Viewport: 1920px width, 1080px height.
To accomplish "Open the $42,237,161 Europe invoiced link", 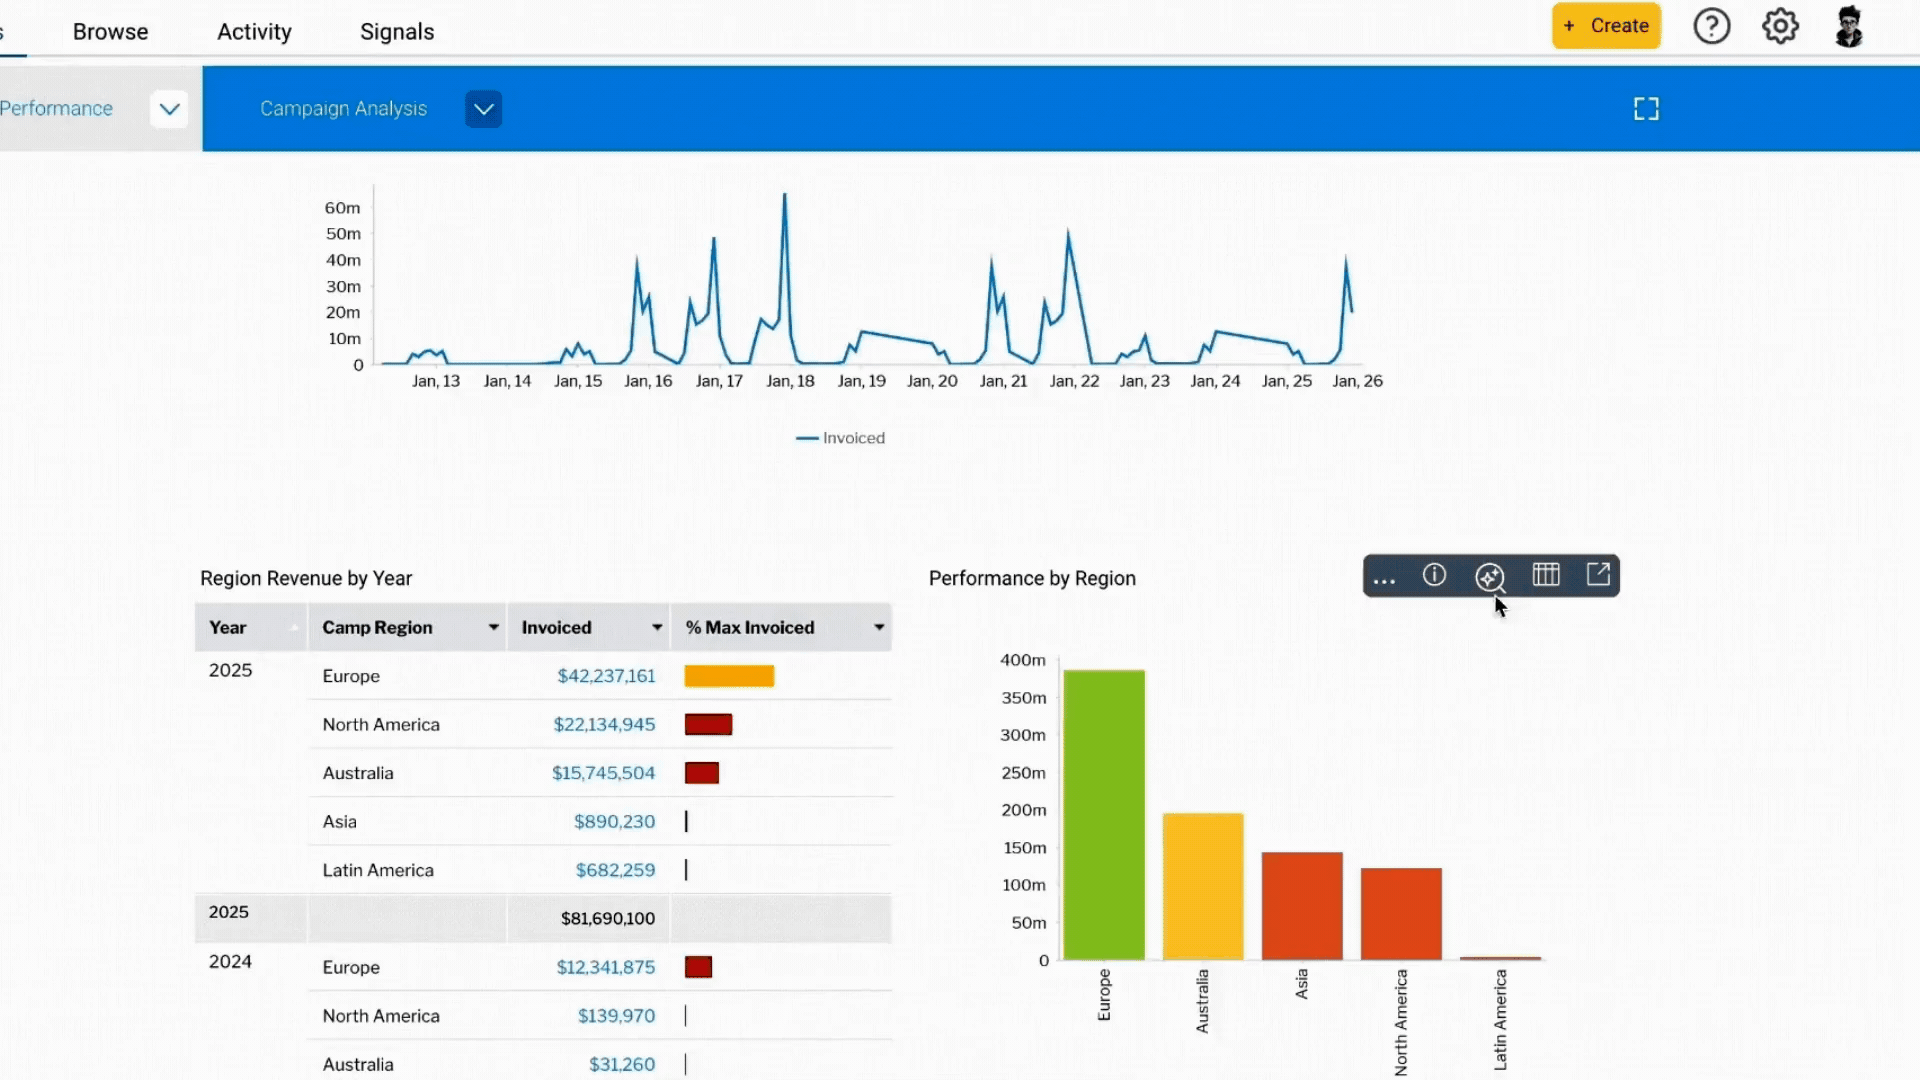I will coord(606,676).
